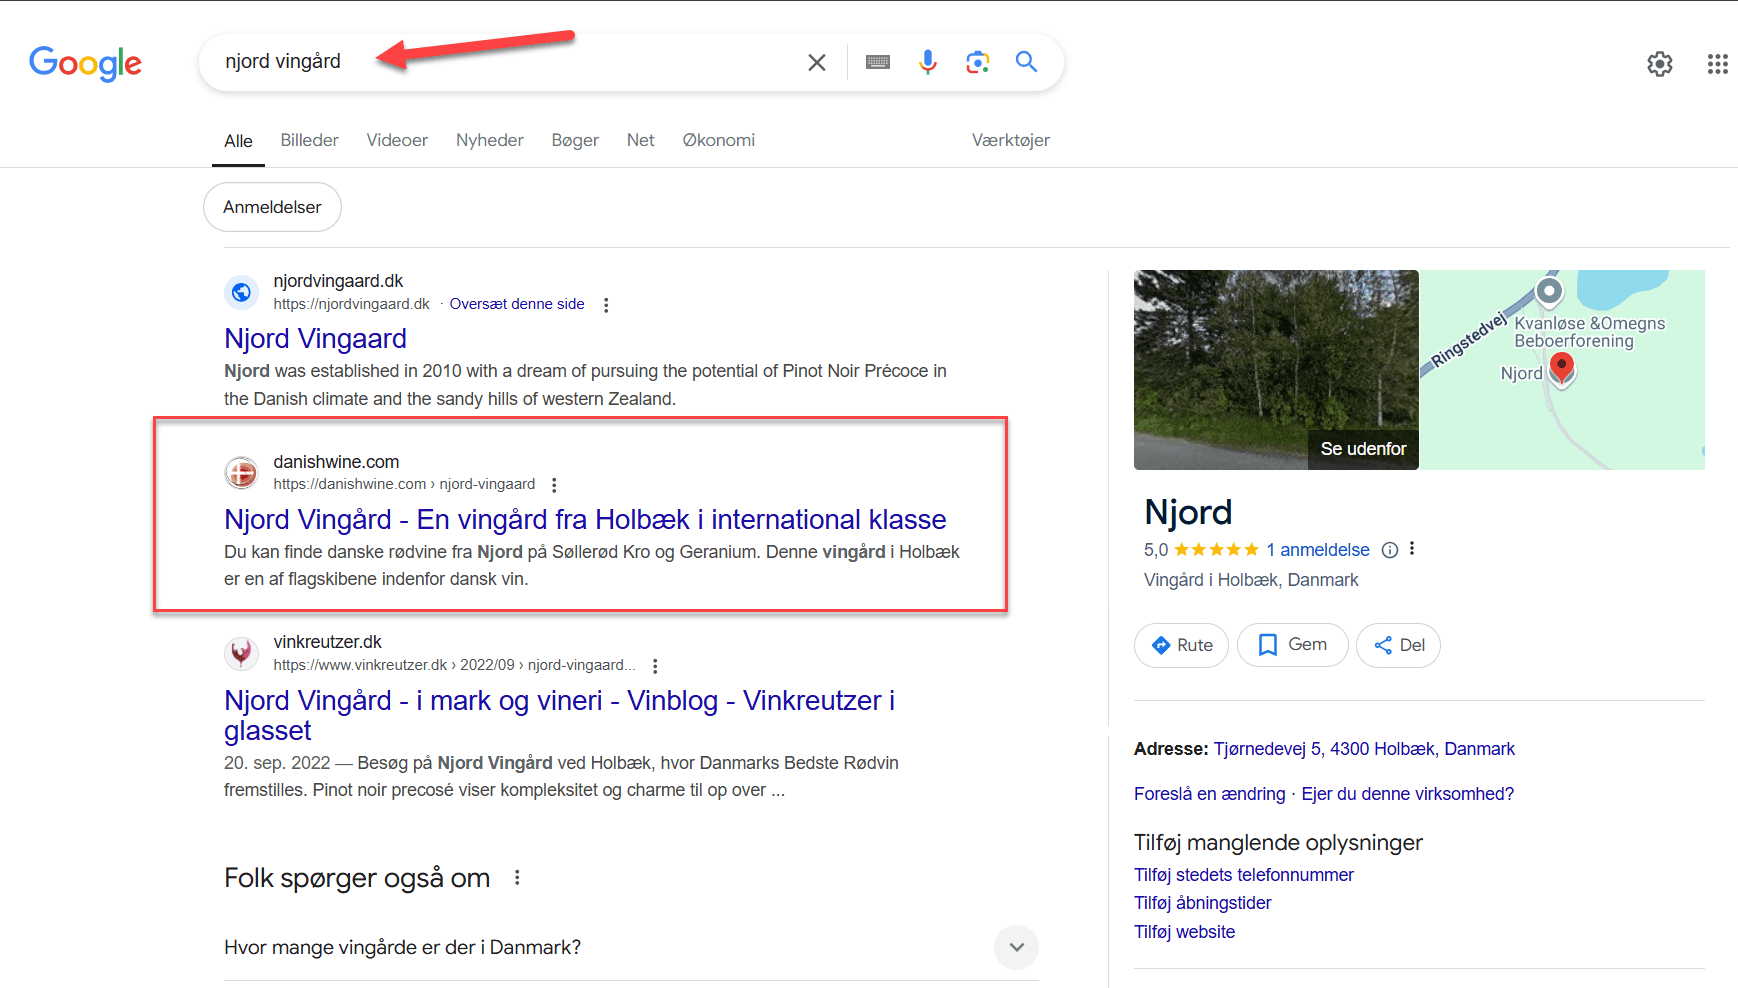Image resolution: width=1738 pixels, height=988 pixels.
Task: Click the vinkreutzer.dk site name text
Action: pyautogui.click(x=327, y=642)
